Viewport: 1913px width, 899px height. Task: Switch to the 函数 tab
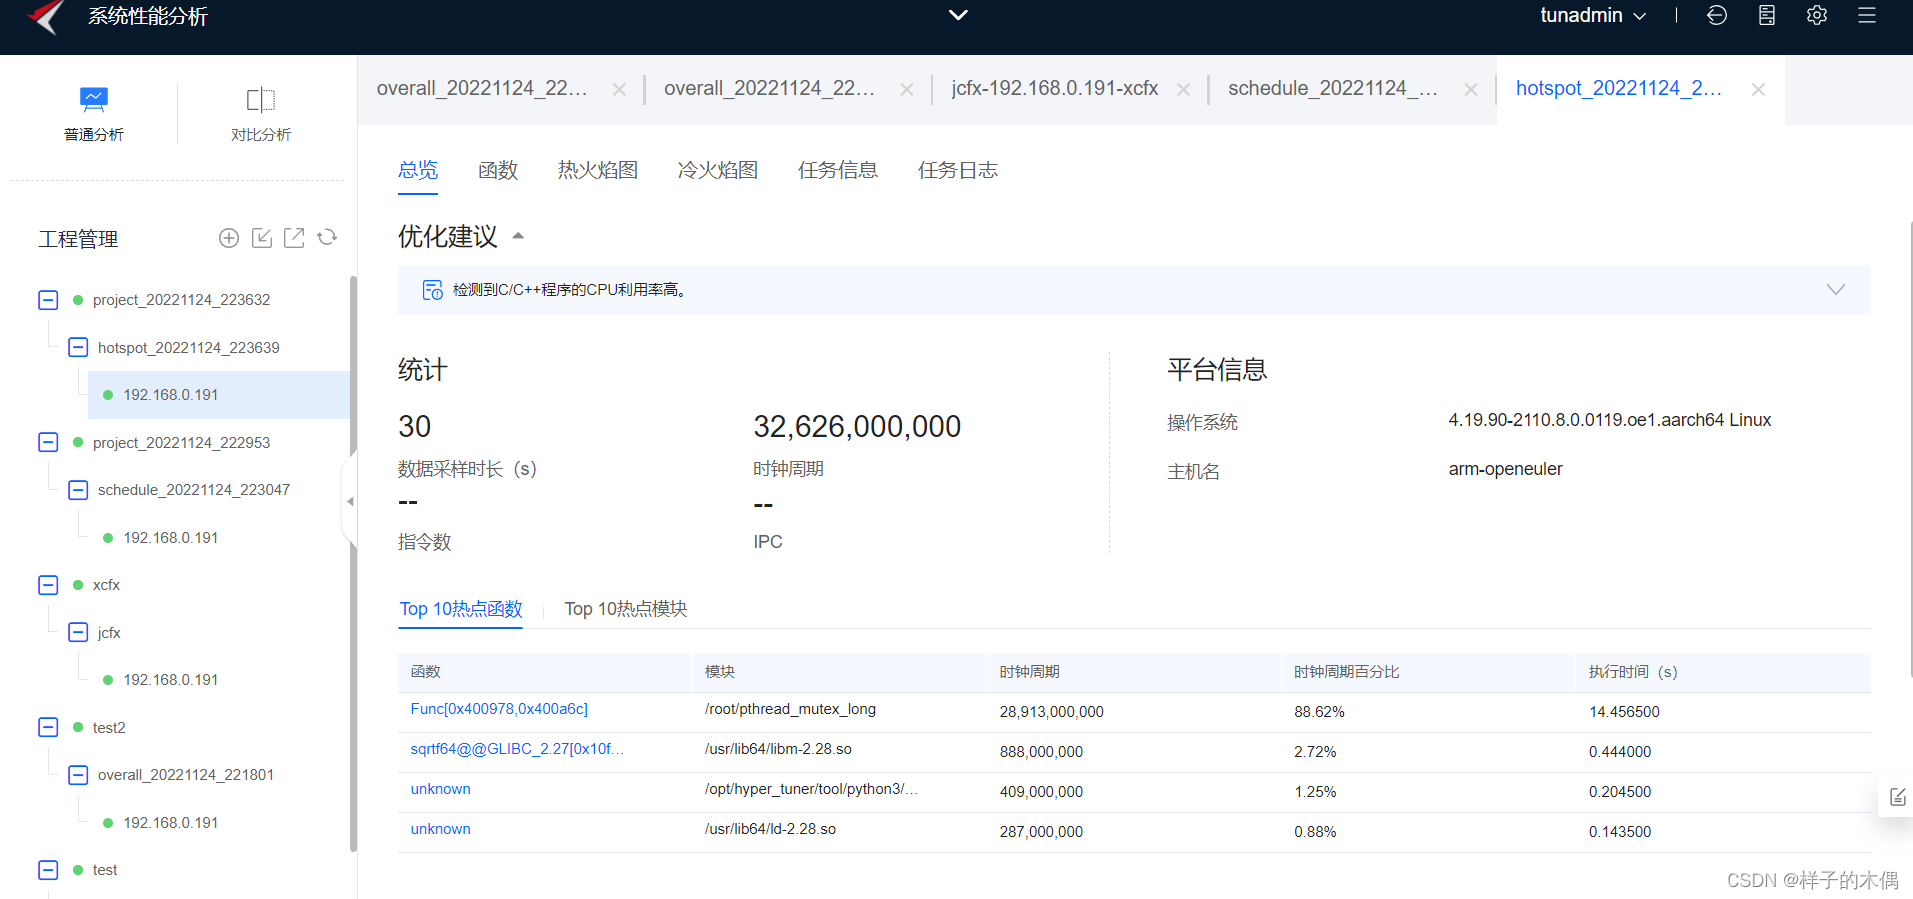[x=498, y=170]
